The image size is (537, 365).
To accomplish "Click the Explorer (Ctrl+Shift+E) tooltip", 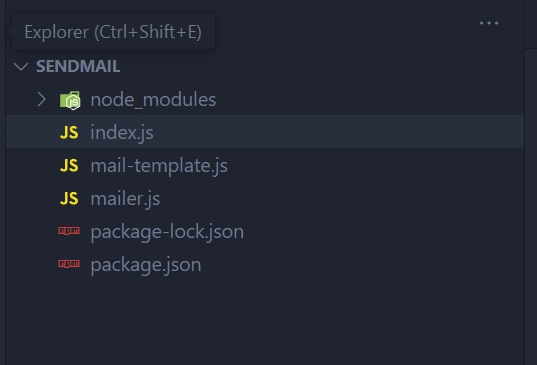I will 113,32.
